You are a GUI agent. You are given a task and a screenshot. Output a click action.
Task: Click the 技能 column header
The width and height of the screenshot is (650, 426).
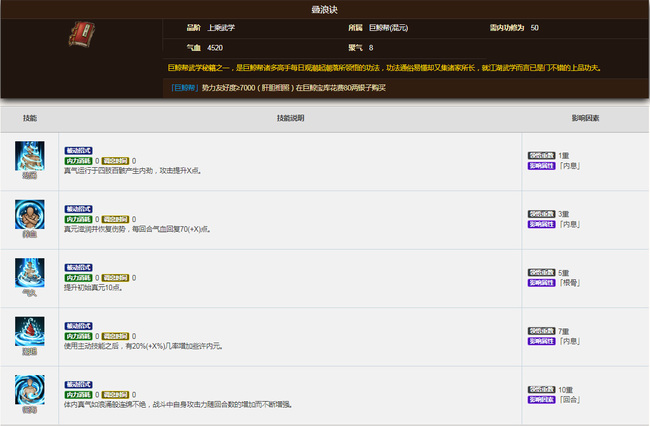[x=30, y=118]
